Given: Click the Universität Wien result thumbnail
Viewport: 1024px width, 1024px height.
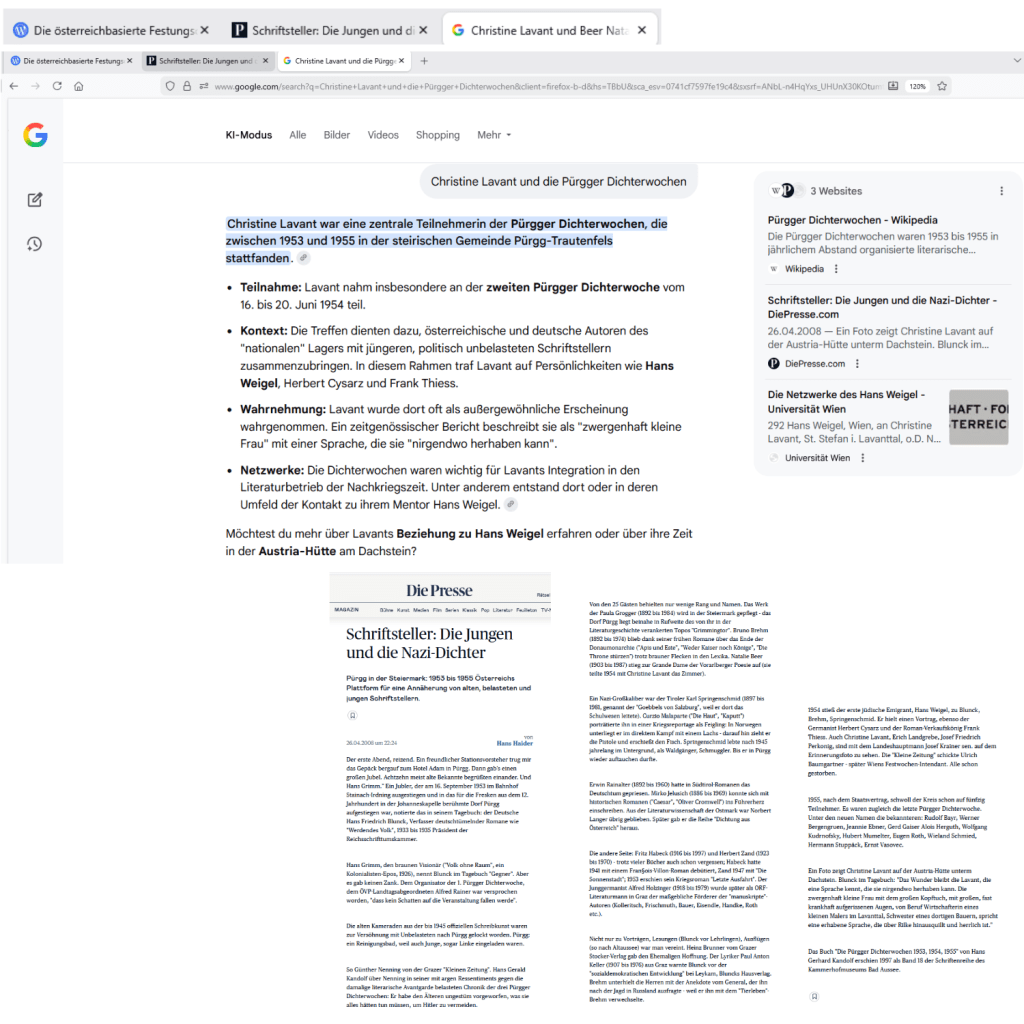Looking at the screenshot, I should (978, 417).
